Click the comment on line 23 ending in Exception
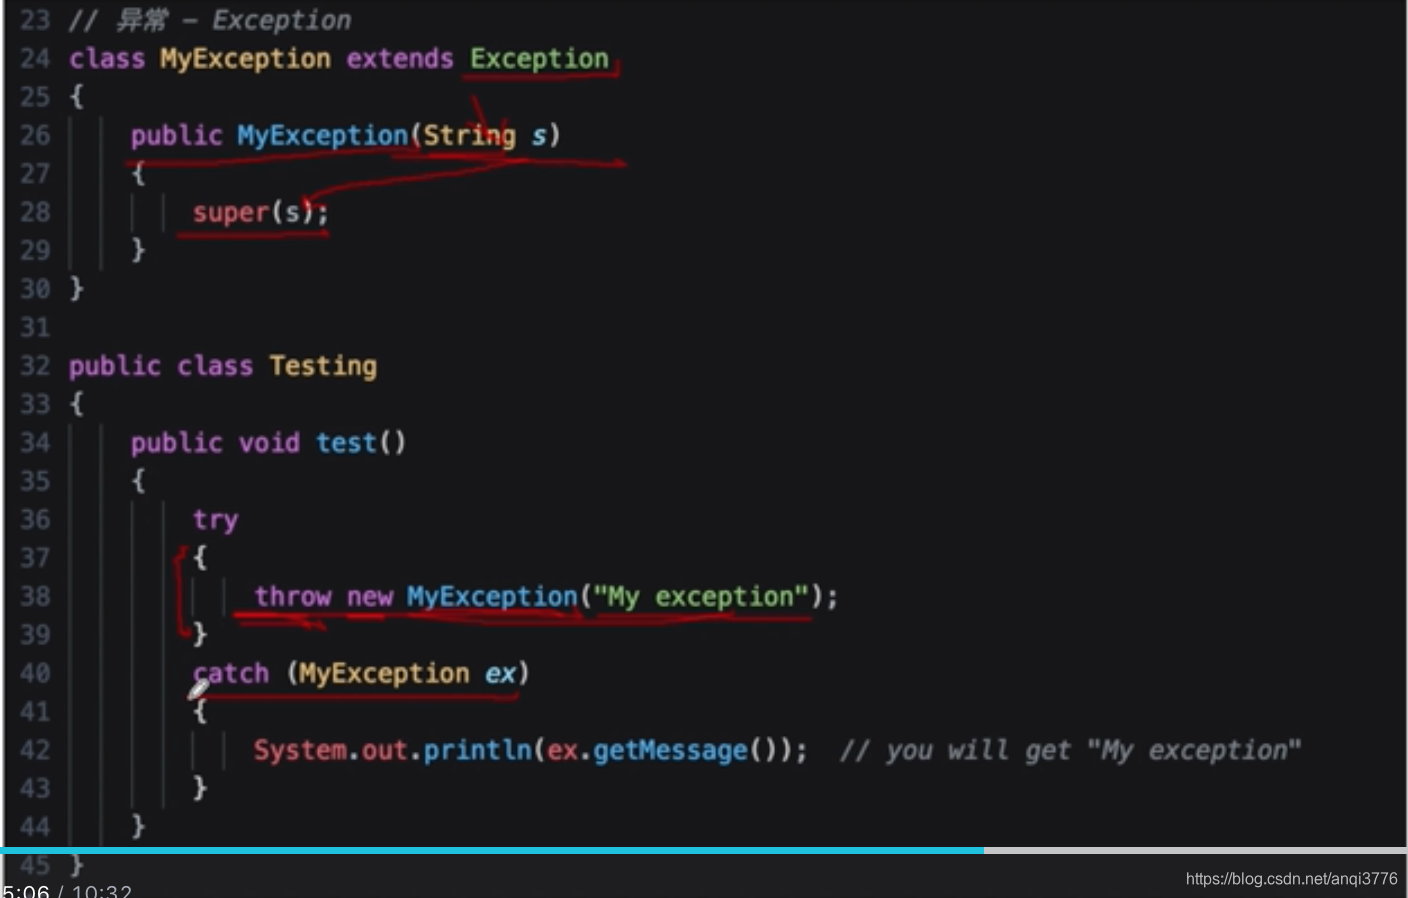 coord(210,20)
